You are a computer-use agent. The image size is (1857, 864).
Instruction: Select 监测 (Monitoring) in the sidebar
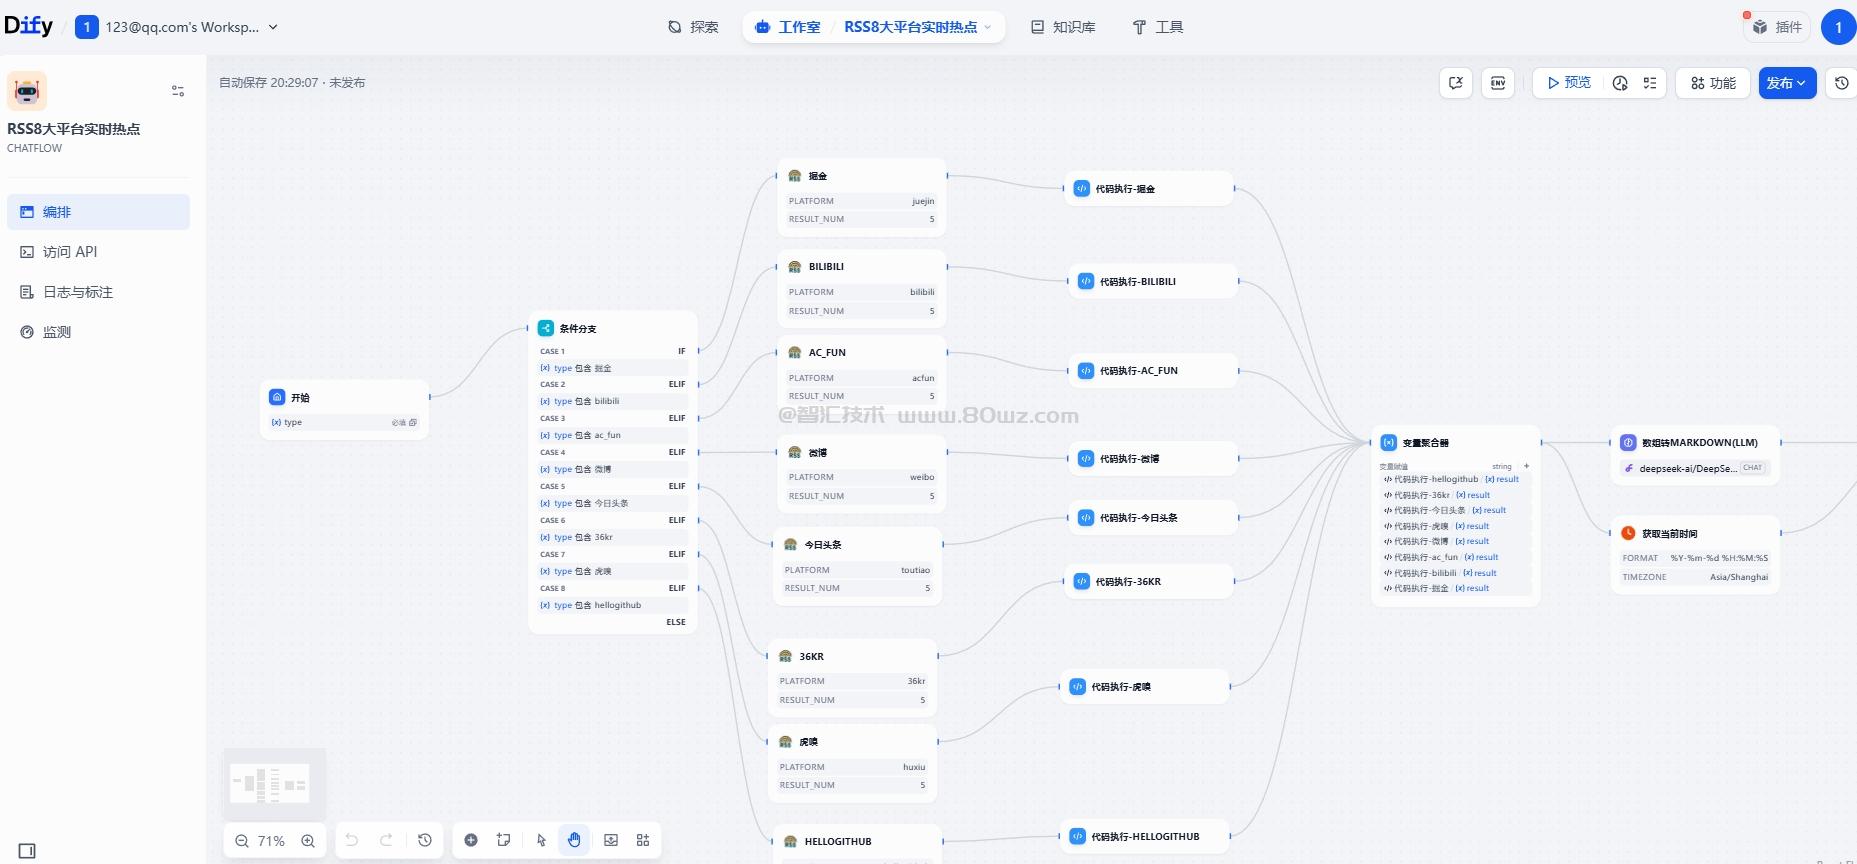pos(98,332)
